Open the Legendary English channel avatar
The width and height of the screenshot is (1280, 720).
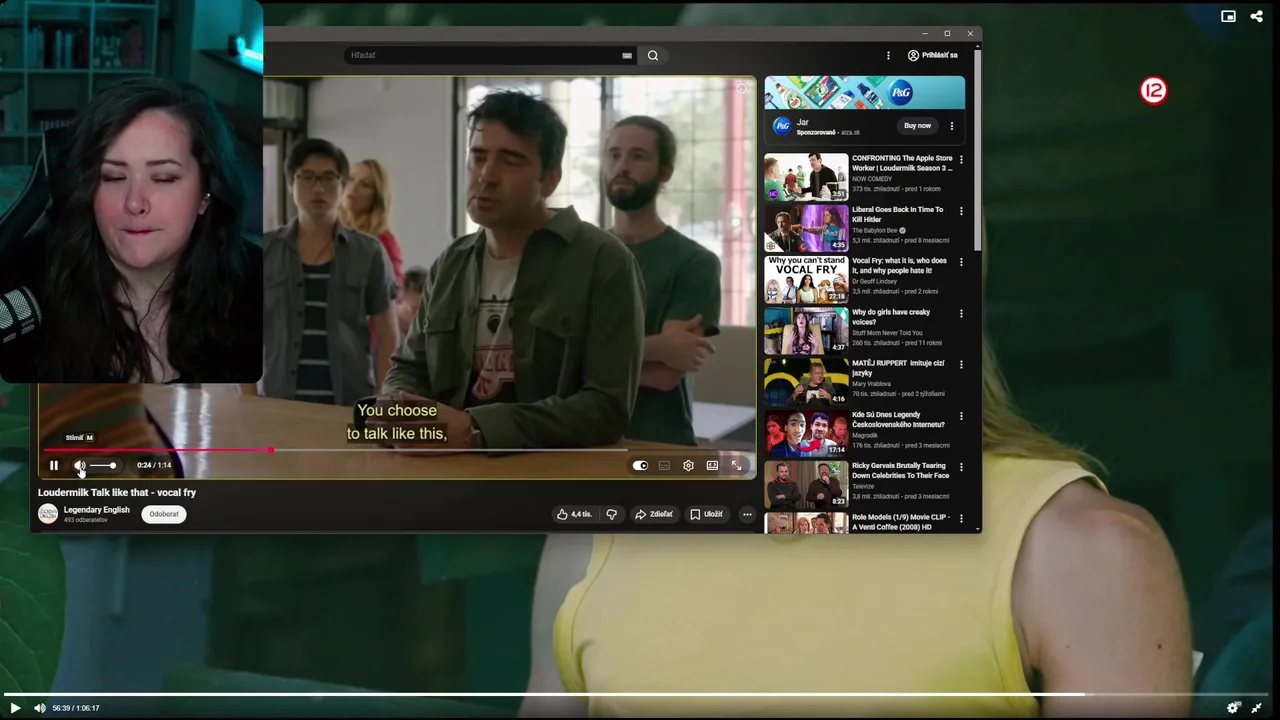pos(48,514)
